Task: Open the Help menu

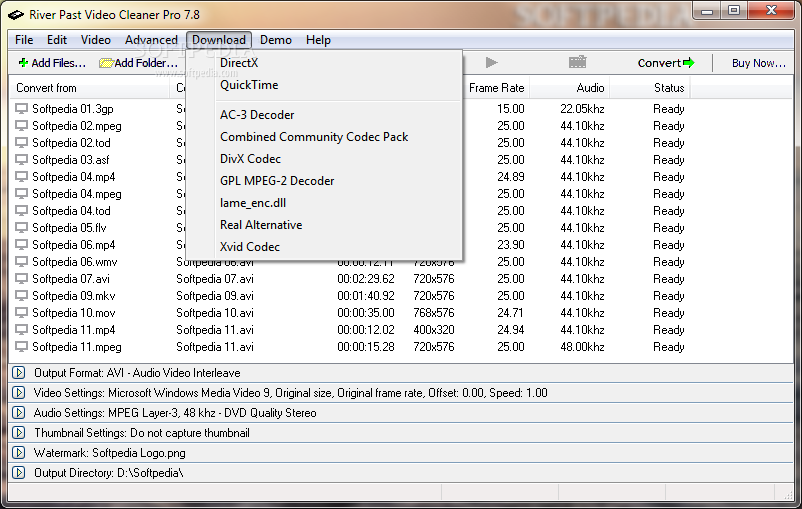Action: (318, 40)
